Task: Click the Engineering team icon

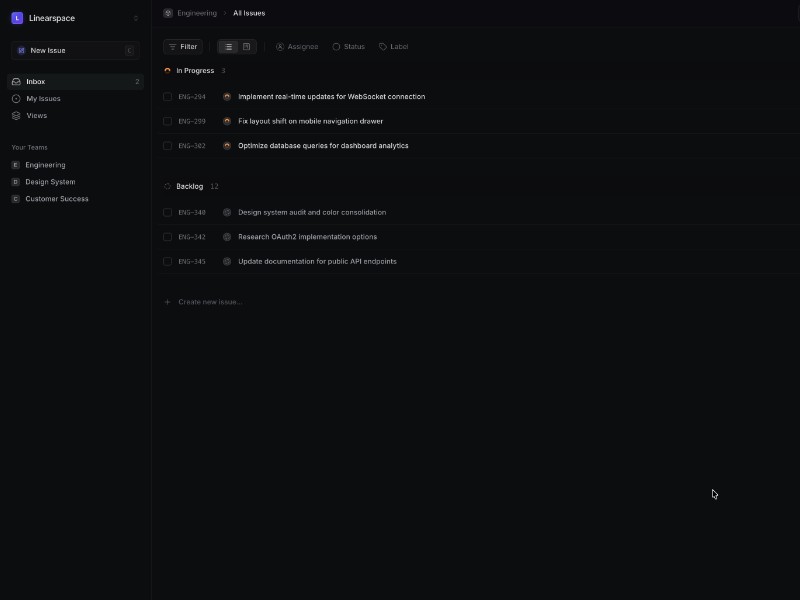Action: tap(15, 164)
